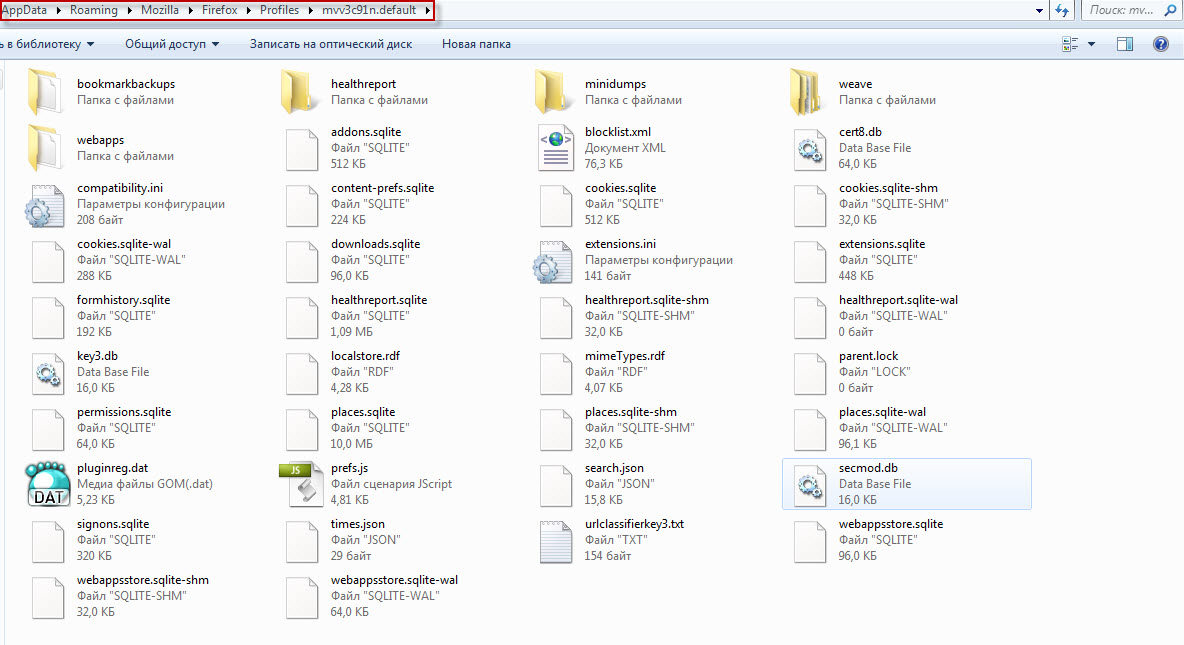The height and width of the screenshot is (645, 1184).
Task: Select the secmod.db database icon
Action: pyautogui.click(x=809, y=485)
